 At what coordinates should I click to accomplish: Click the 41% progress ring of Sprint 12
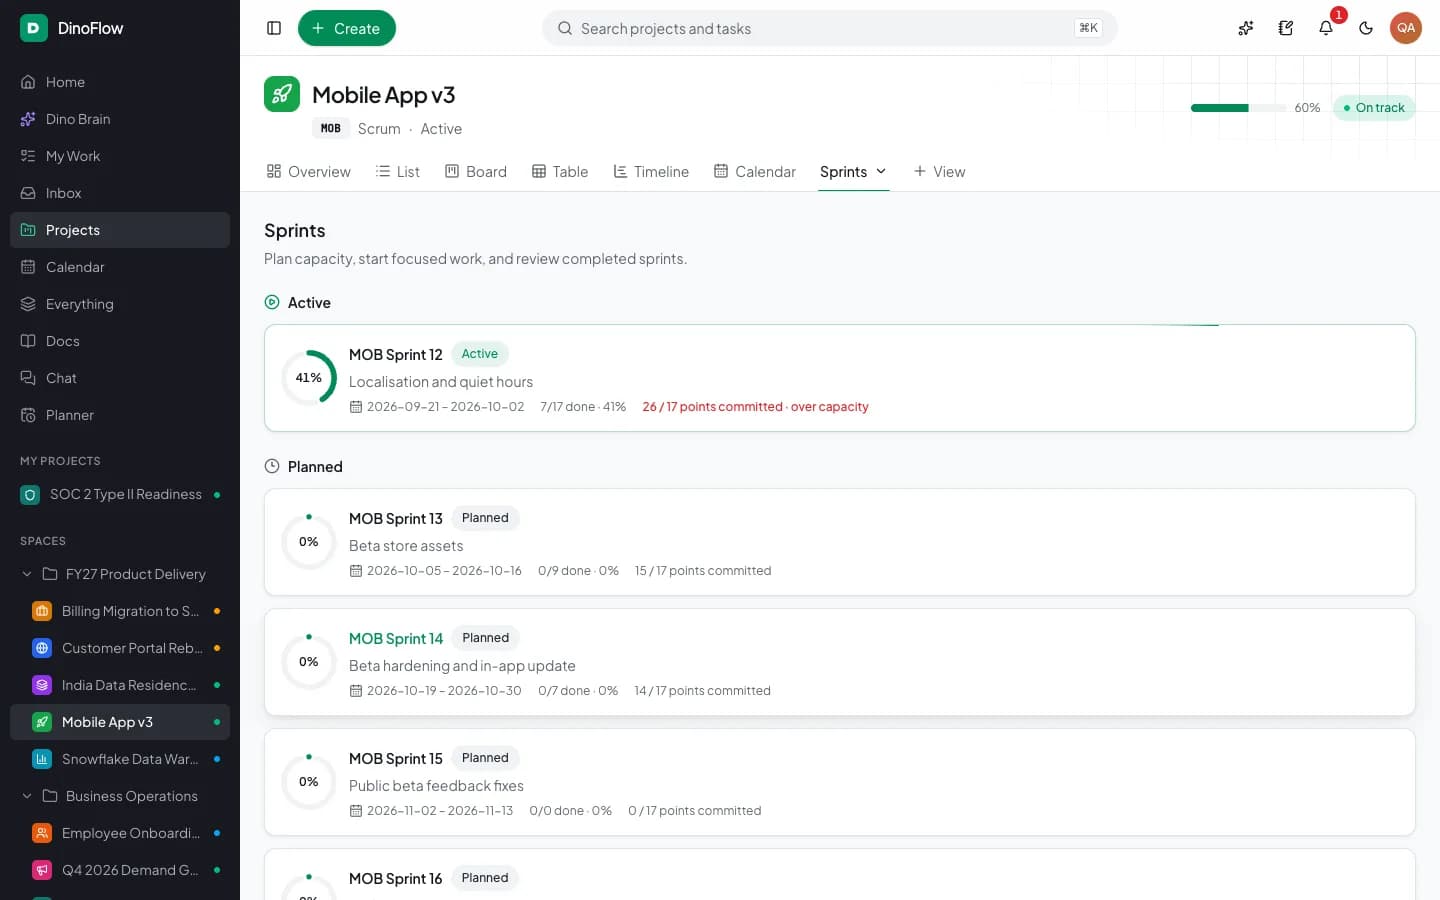[x=309, y=378]
